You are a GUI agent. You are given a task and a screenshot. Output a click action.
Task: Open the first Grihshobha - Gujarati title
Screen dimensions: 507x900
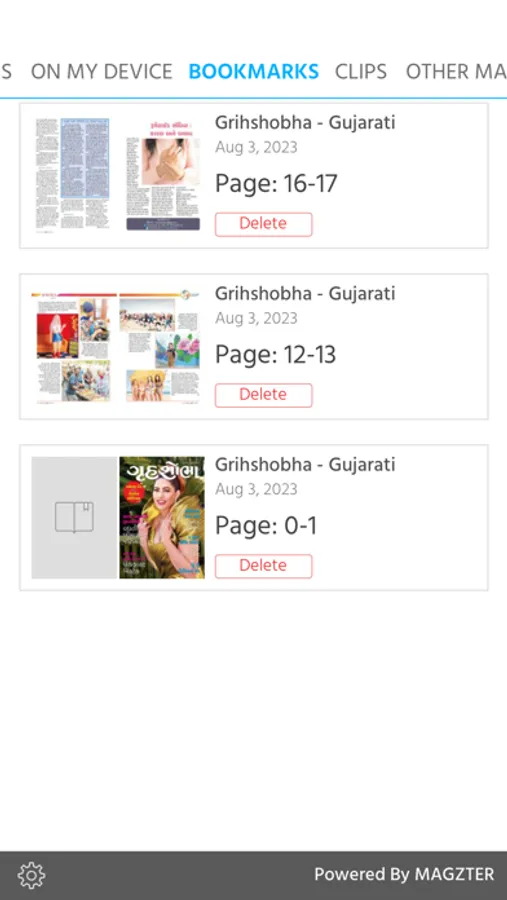tap(305, 122)
